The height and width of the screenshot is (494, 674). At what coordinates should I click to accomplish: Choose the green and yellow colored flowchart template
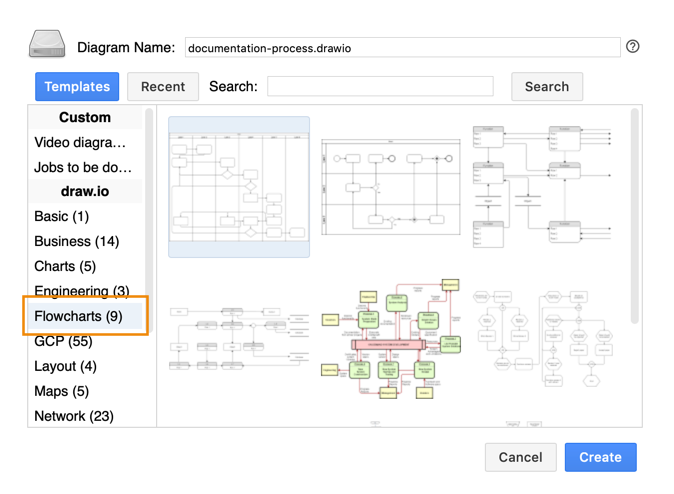(x=391, y=338)
